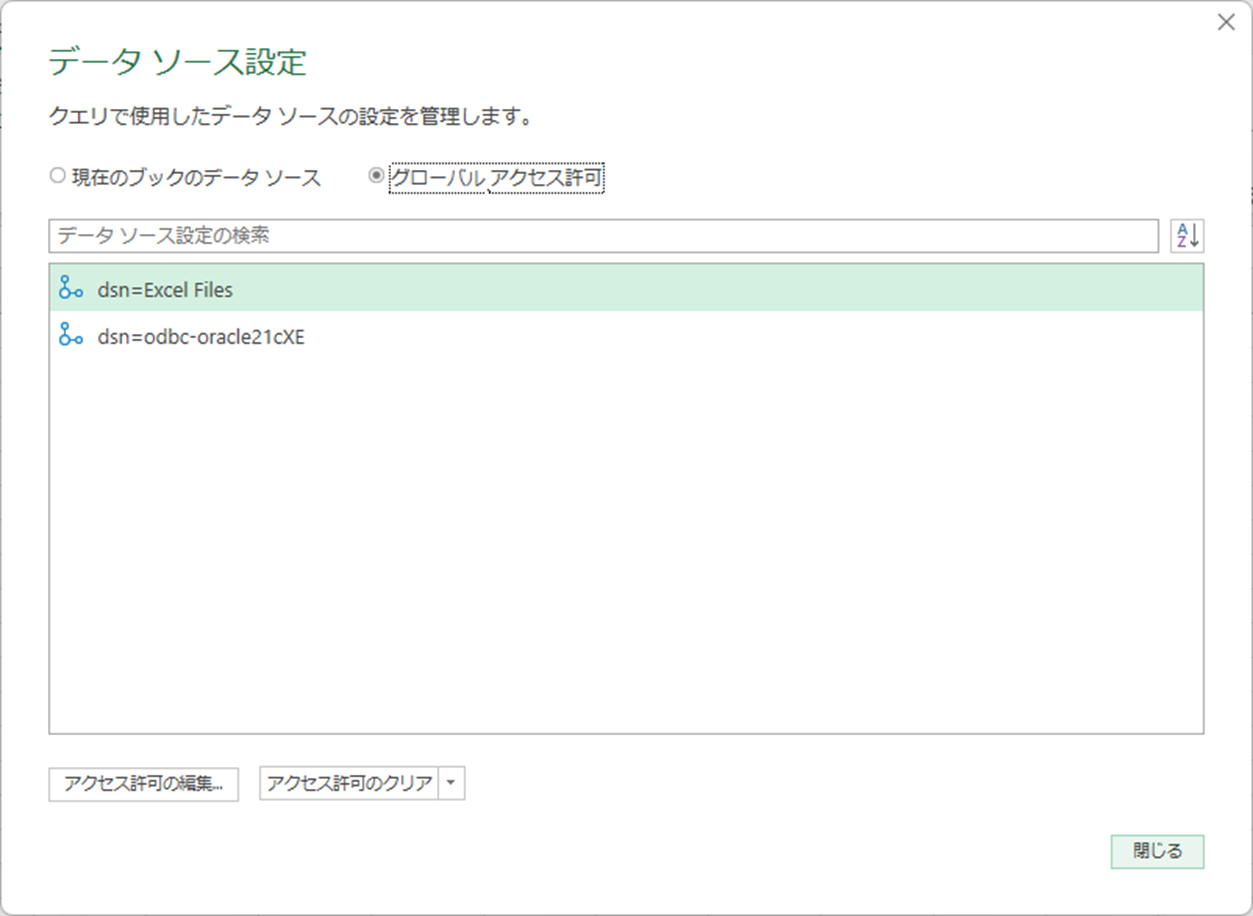The image size is (1253, 916).
Task: Click the ODBC icon beside dsn=Excel Files
Action: click(70, 290)
